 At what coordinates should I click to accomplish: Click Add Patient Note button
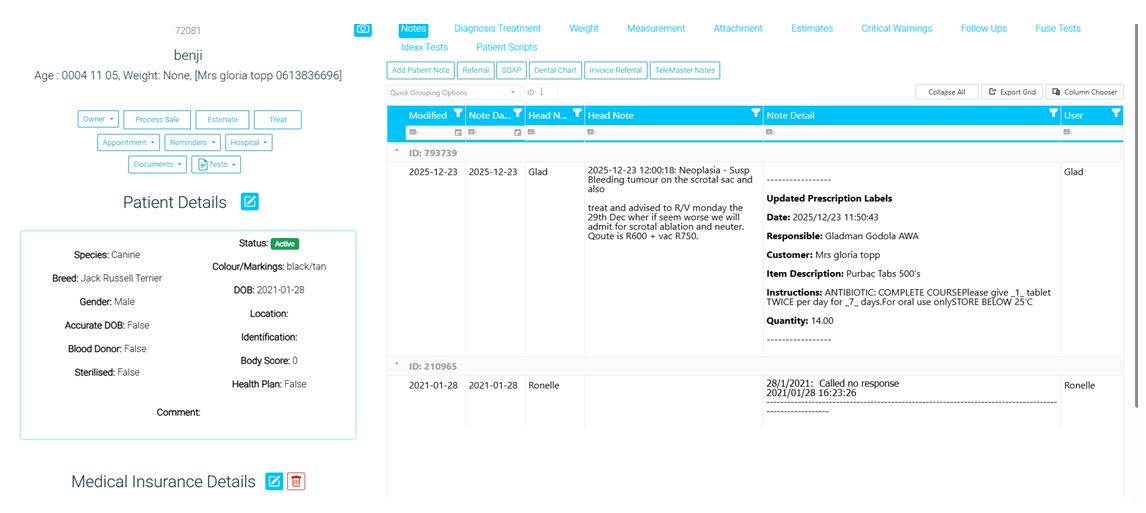421,70
